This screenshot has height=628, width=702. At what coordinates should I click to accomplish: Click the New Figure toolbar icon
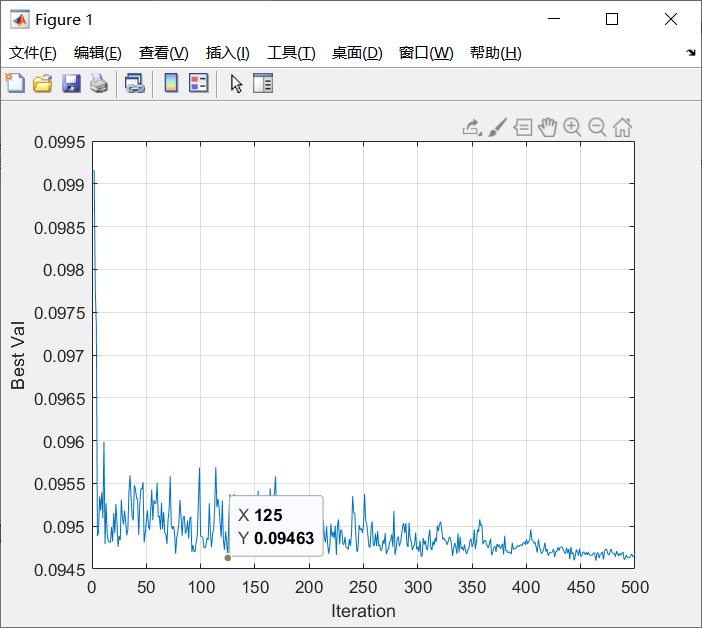coord(15,83)
